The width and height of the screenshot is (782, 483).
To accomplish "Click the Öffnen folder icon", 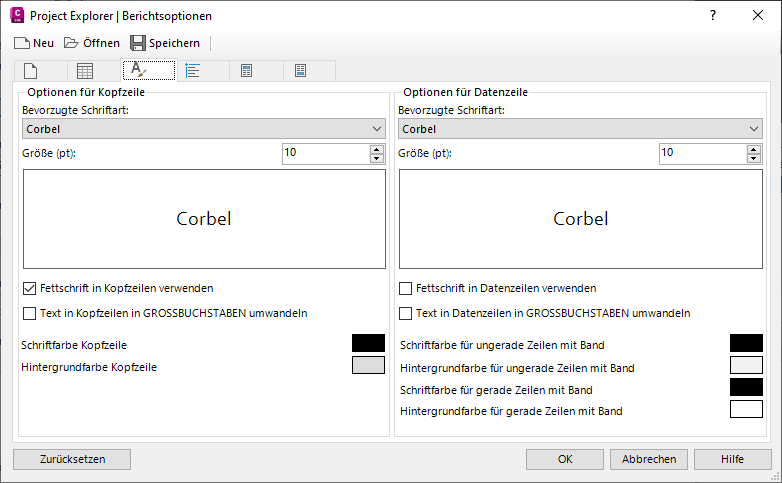I will [71, 43].
